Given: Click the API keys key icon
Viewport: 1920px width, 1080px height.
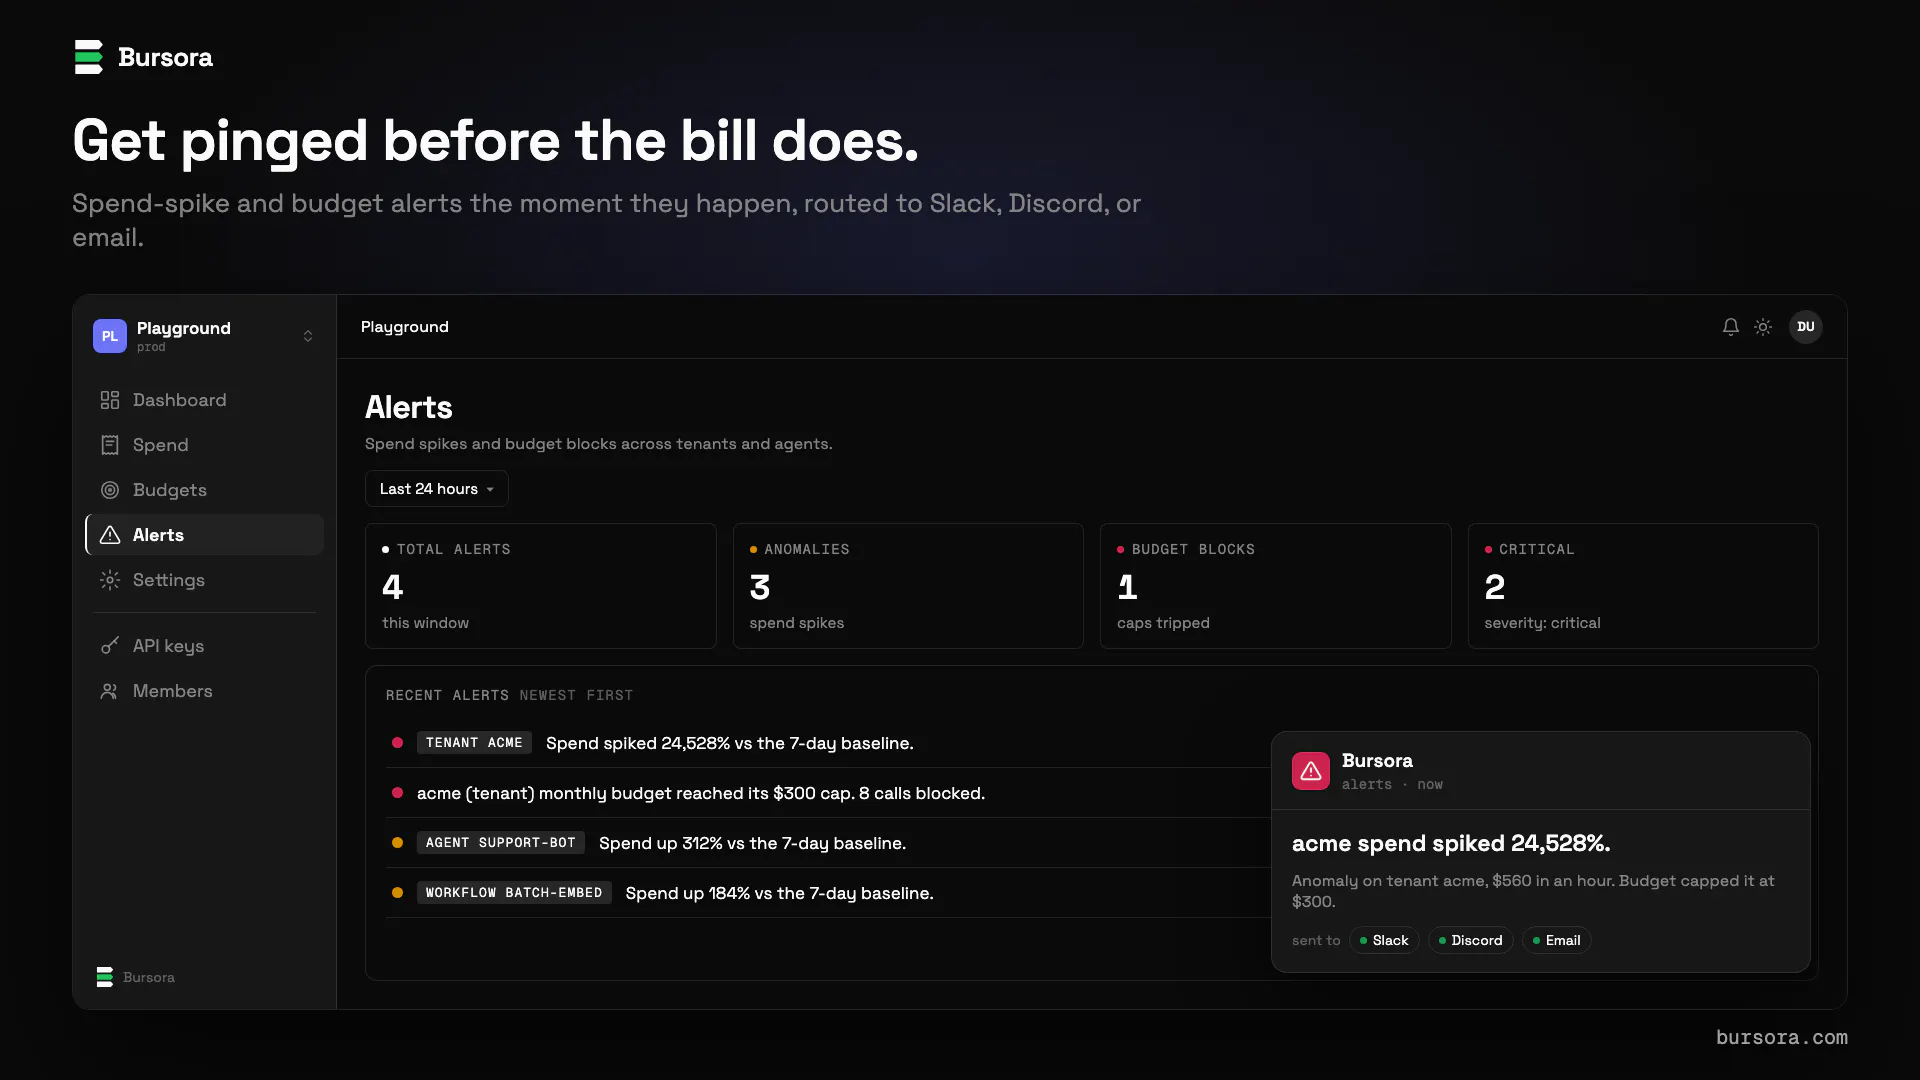Looking at the screenshot, I should point(110,646).
